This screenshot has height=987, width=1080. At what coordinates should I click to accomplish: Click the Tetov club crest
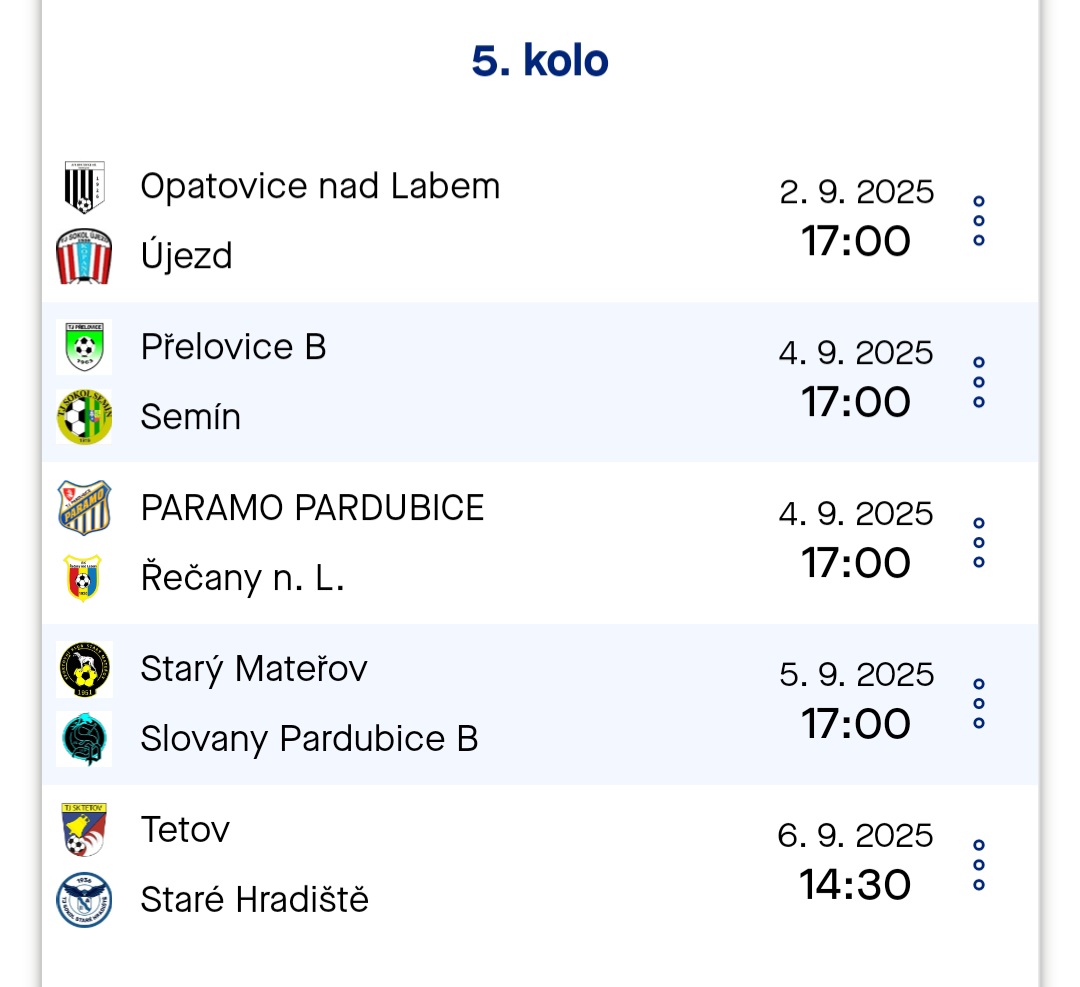point(84,830)
